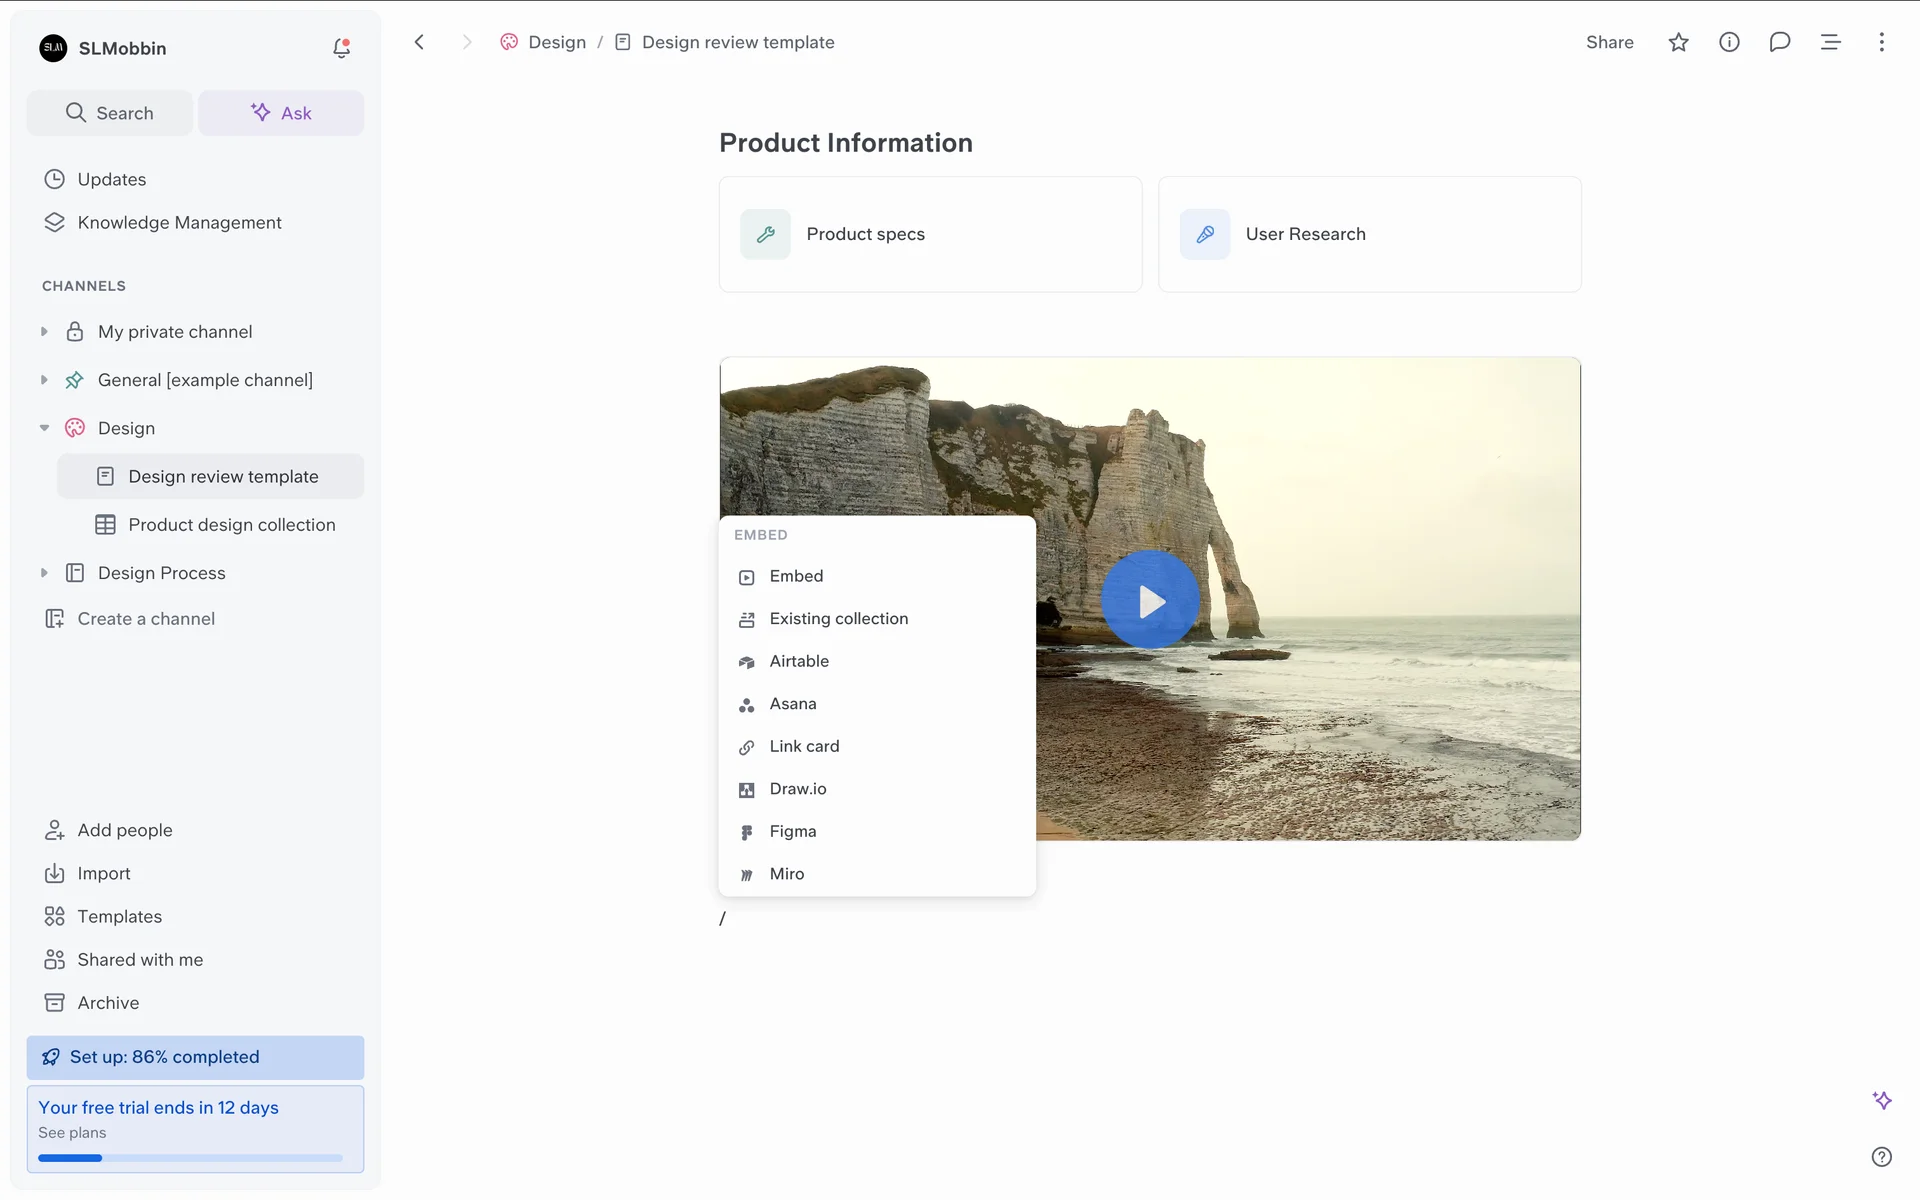Choose Airtable in embed menu
This screenshot has width=1920, height=1200.
799,662
